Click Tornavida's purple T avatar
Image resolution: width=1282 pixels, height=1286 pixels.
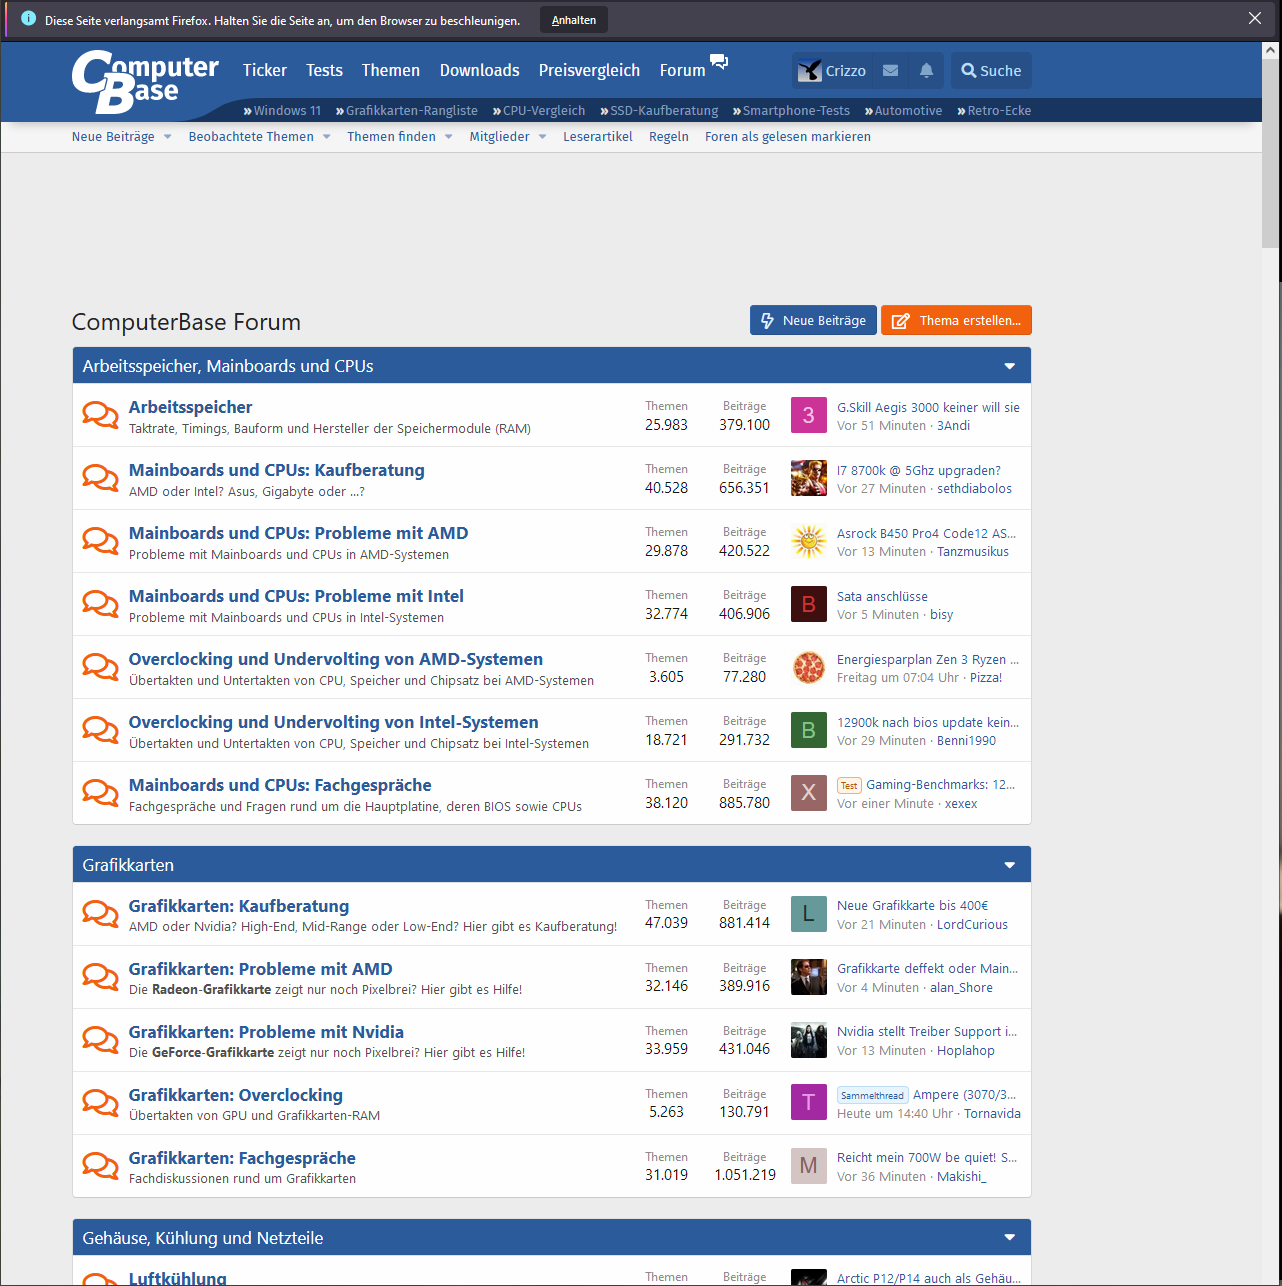pos(809,1103)
